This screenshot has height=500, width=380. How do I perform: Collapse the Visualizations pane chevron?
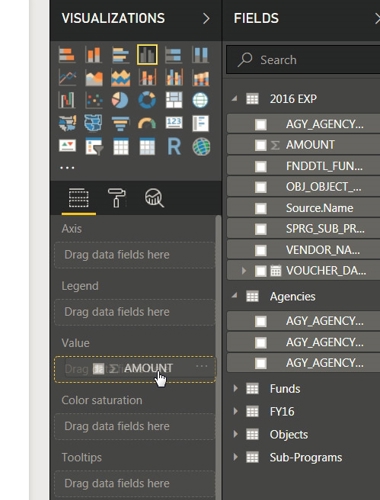pos(206,19)
